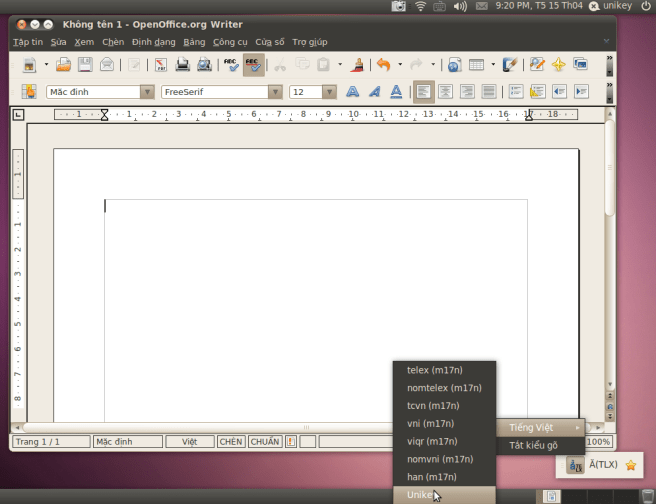
Task: Insert a table using the table icon
Action: (x=476, y=65)
